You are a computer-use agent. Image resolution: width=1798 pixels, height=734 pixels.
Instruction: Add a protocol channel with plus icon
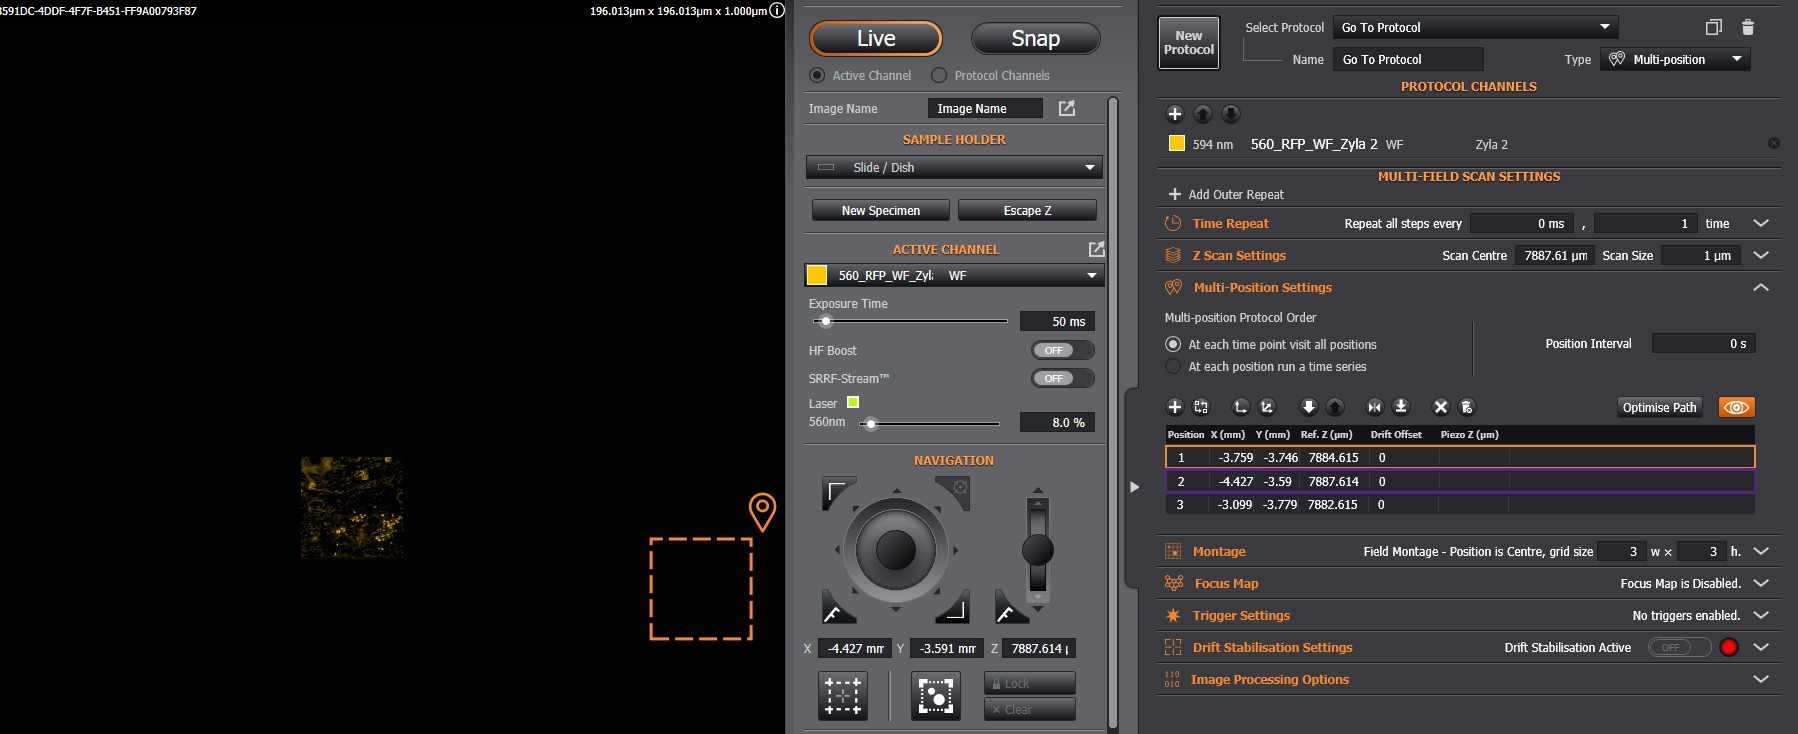point(1175,114)
